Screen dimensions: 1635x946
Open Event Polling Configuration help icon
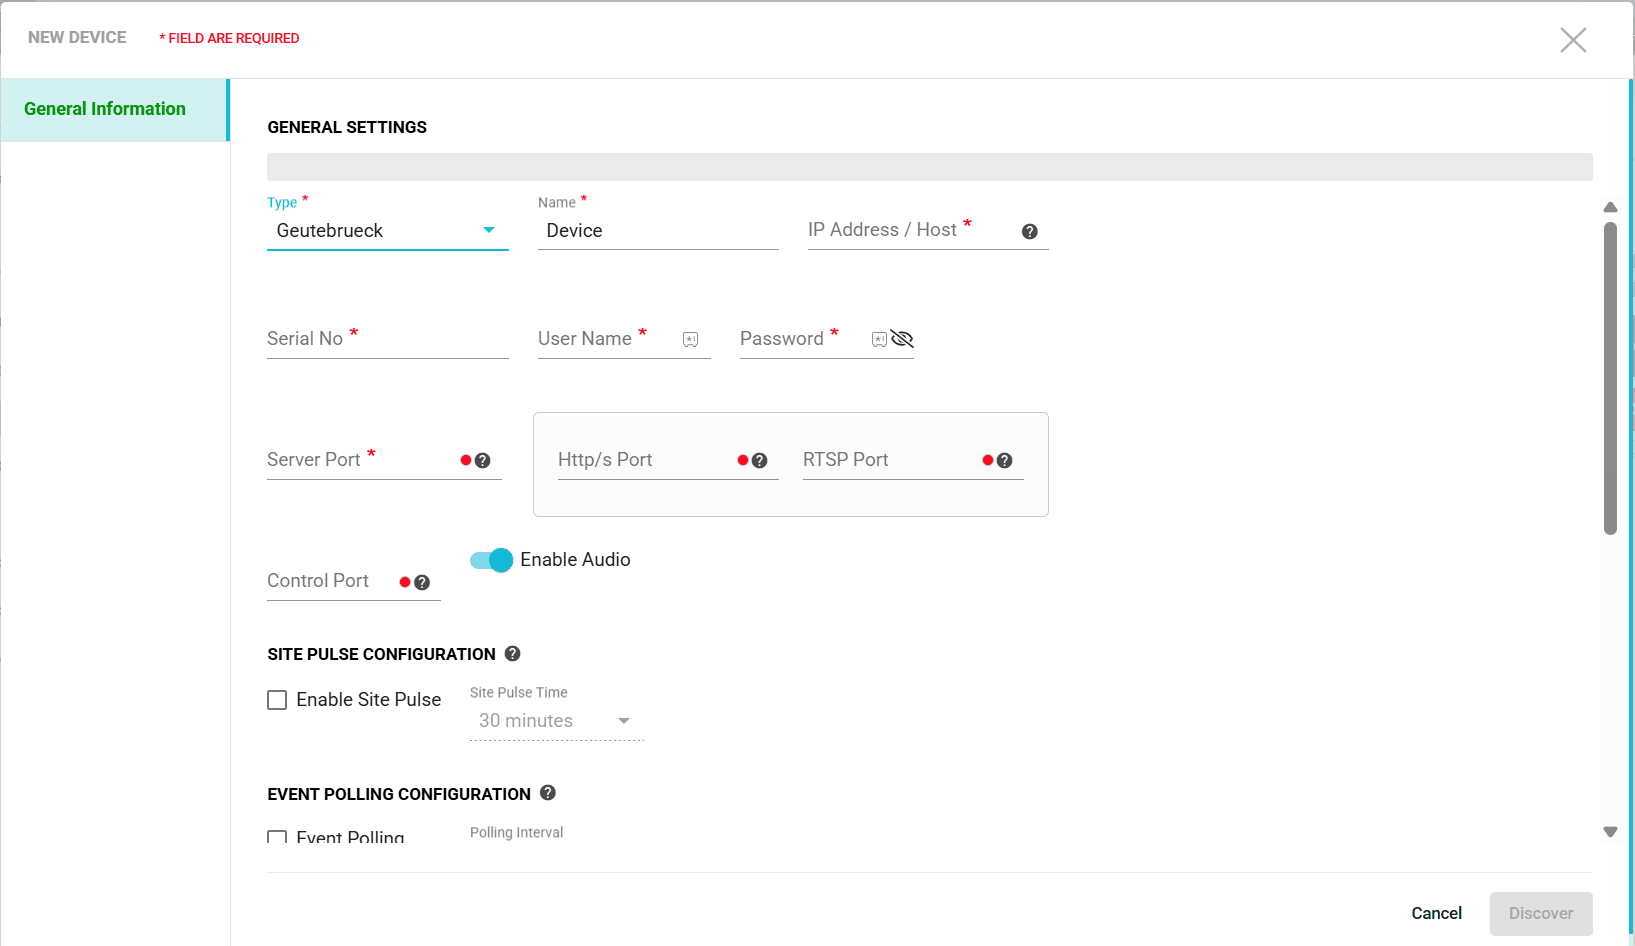tap(548, 793)
